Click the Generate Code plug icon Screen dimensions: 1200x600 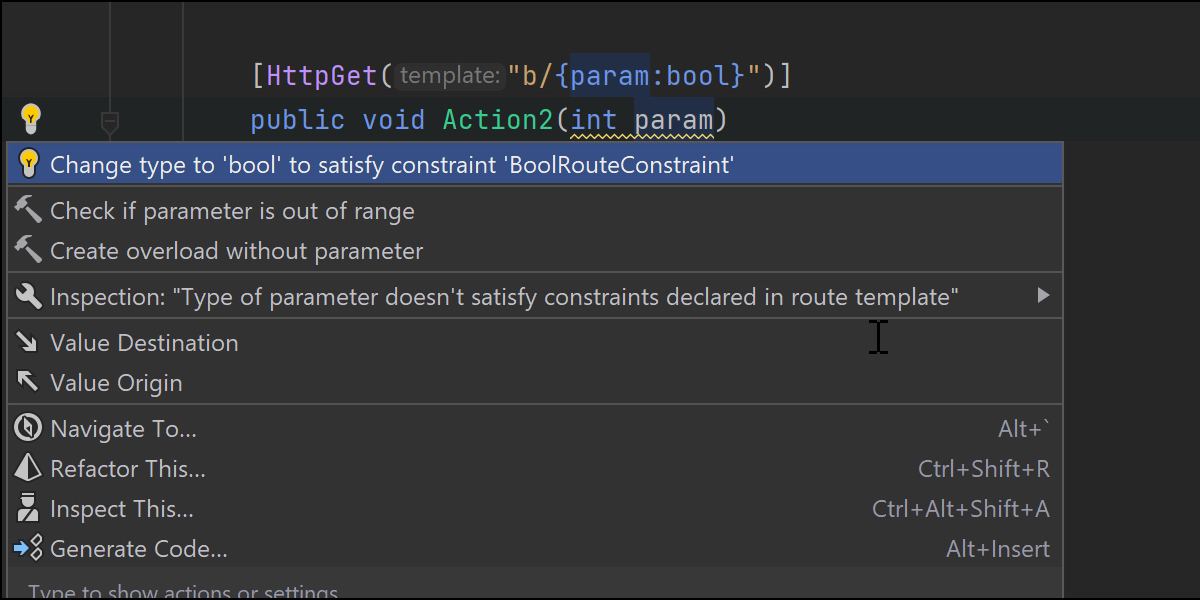pos(28,548)
